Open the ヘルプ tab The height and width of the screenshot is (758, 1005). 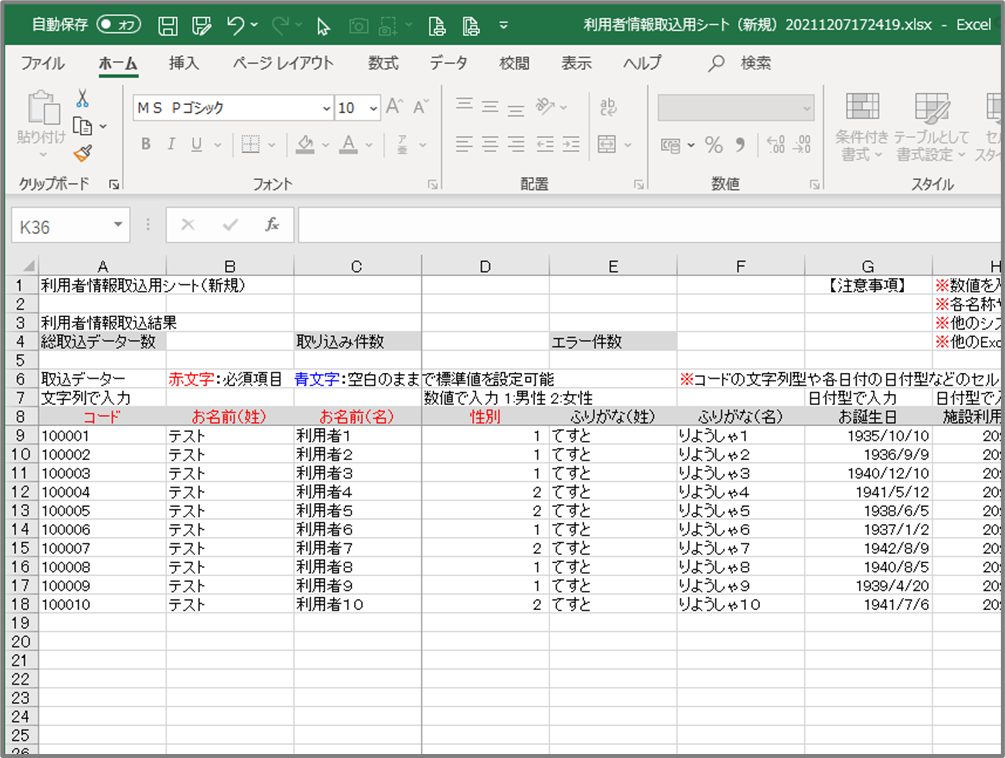[642, 63]
